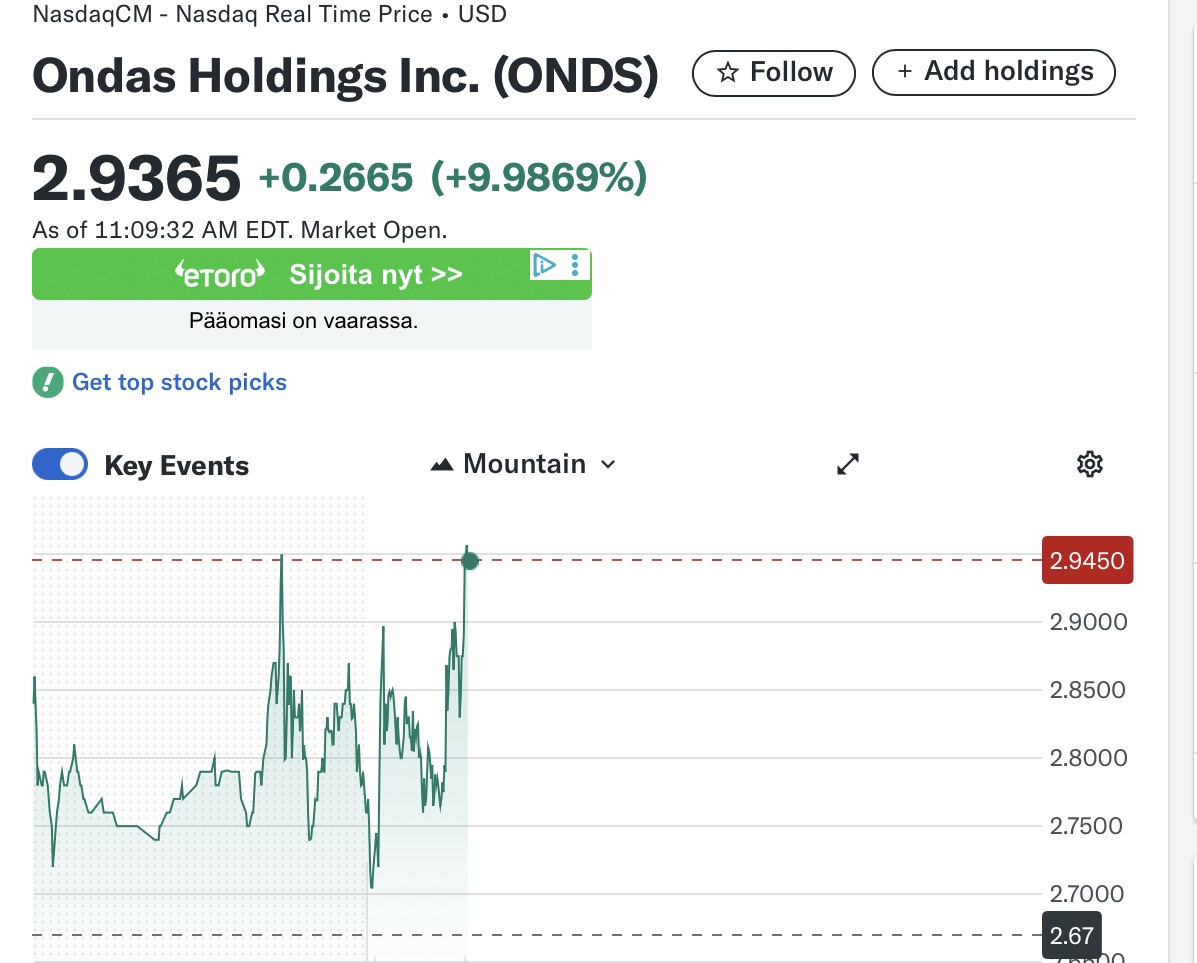Click the chevron arrow next to Mountain
Screen dimensions: 1197x963
point(608,465)
